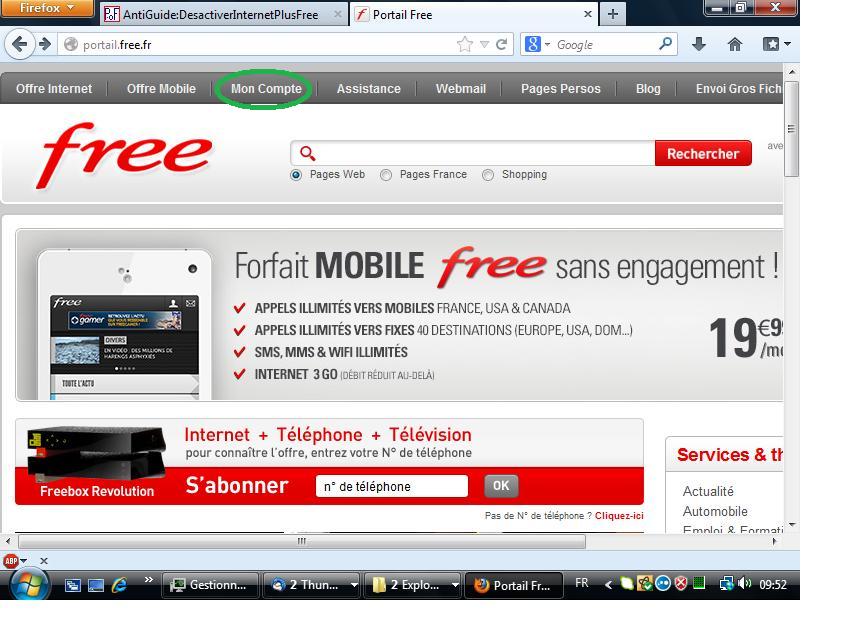Open the Firefox menu button dropdown
Image resolution: width=856 pixels, height=639 pixels.
[x=46, y=8]
